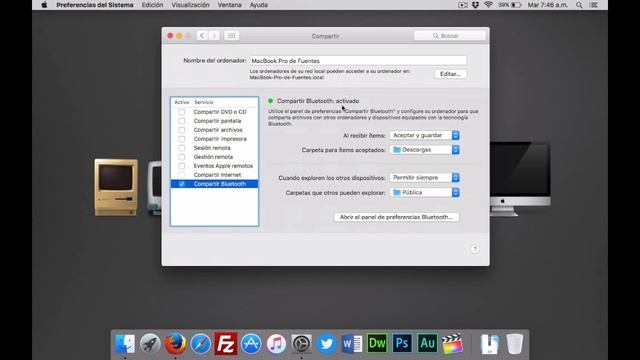Open the App Store dock icon

251,344
